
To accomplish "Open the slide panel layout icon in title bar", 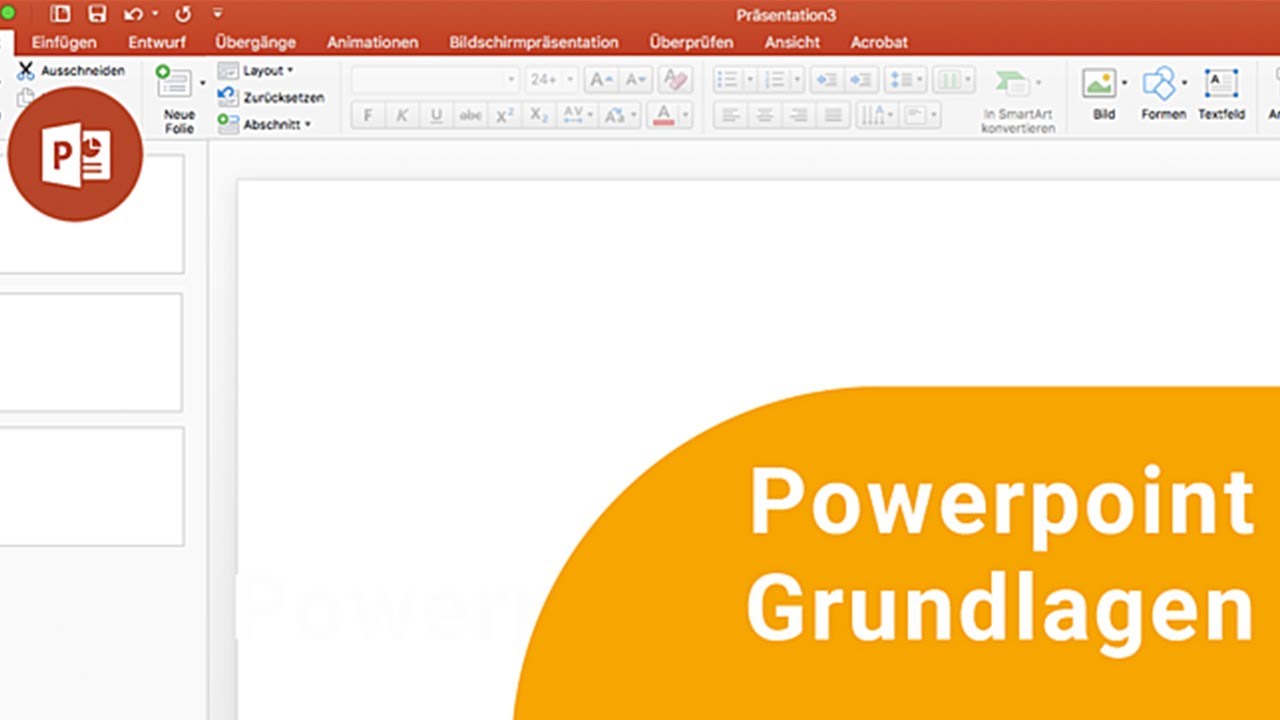I will tap(60, 14).
